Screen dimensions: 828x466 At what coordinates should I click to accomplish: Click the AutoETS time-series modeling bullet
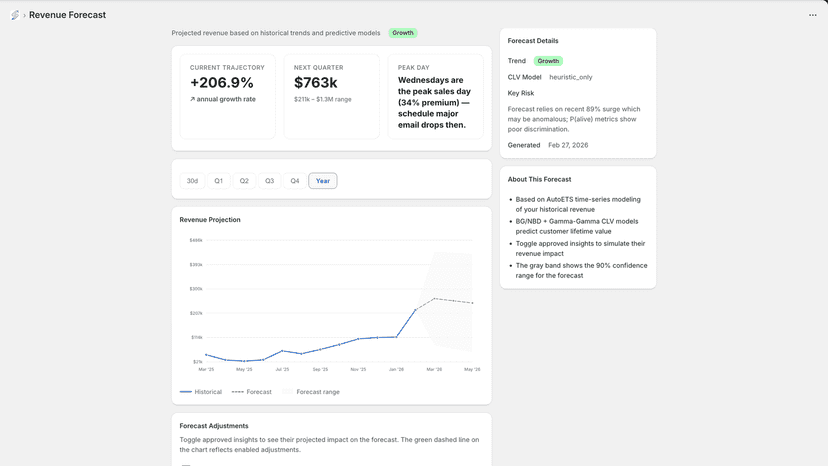point(578,204)
